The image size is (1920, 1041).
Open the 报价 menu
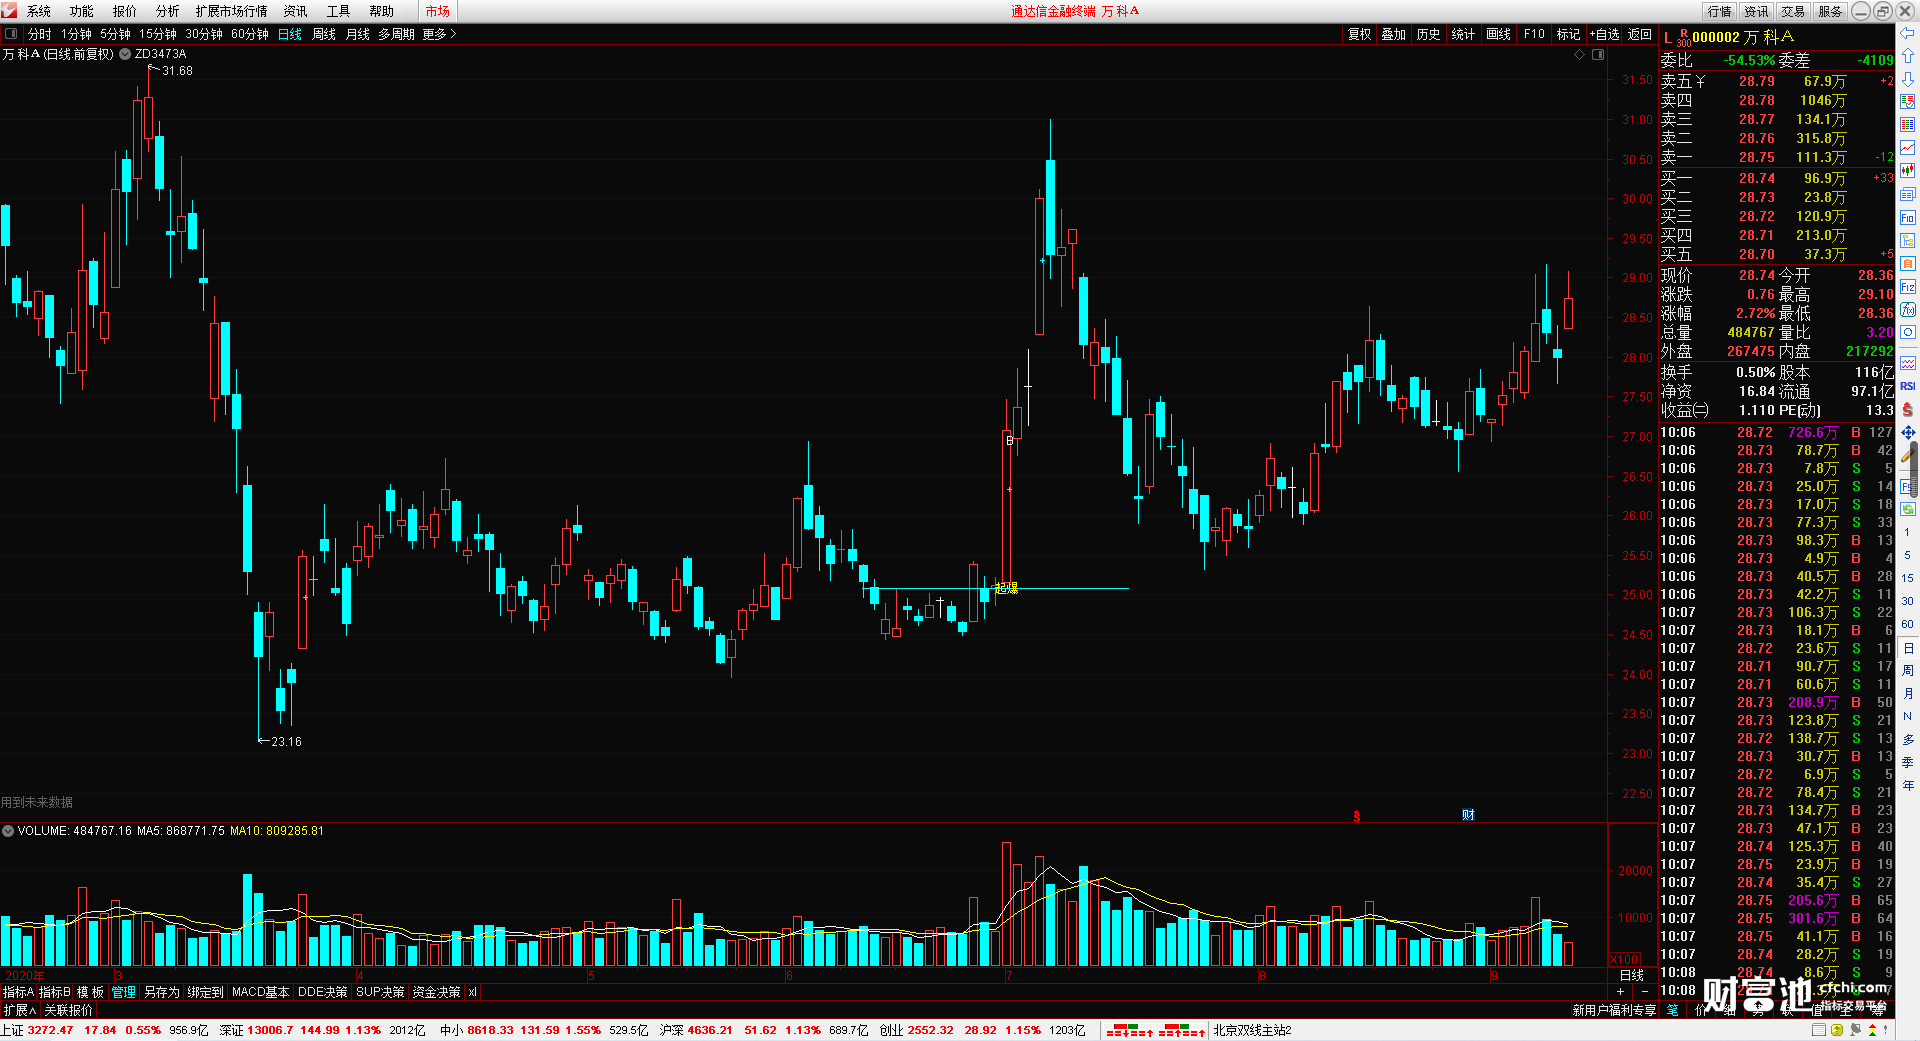(125, 11)
